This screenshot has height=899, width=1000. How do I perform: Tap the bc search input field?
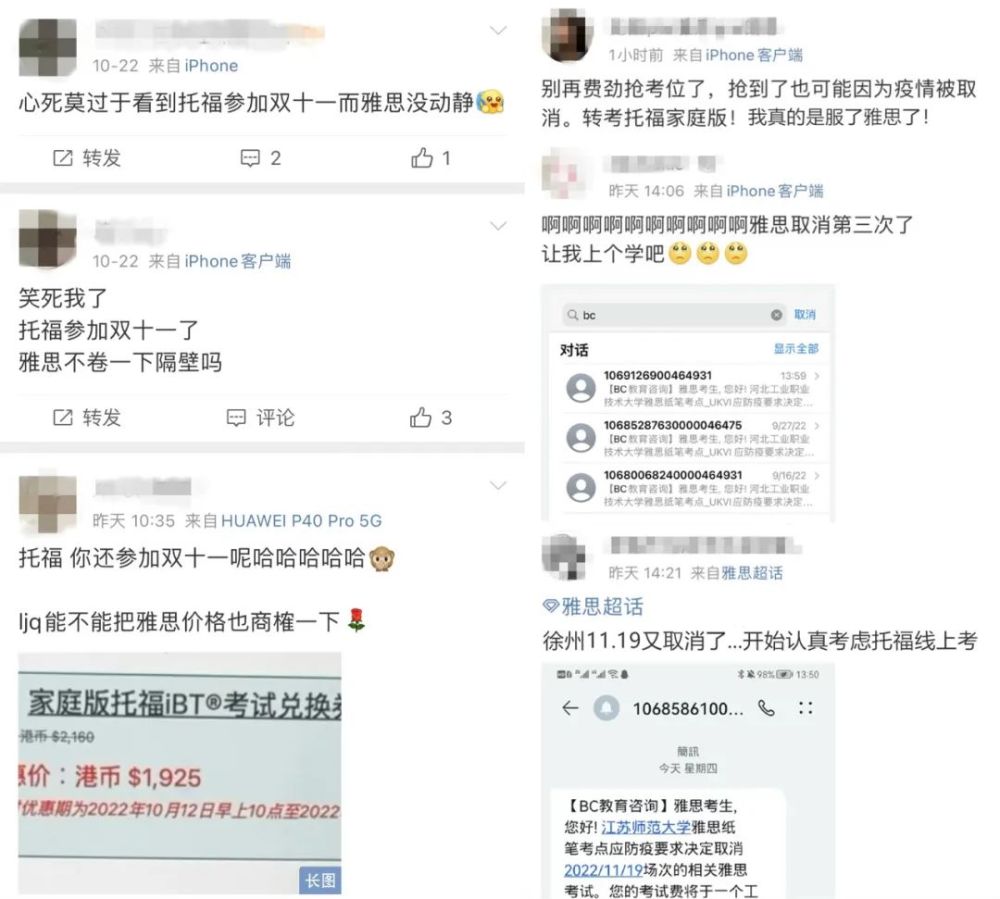(x=675, y=315)
